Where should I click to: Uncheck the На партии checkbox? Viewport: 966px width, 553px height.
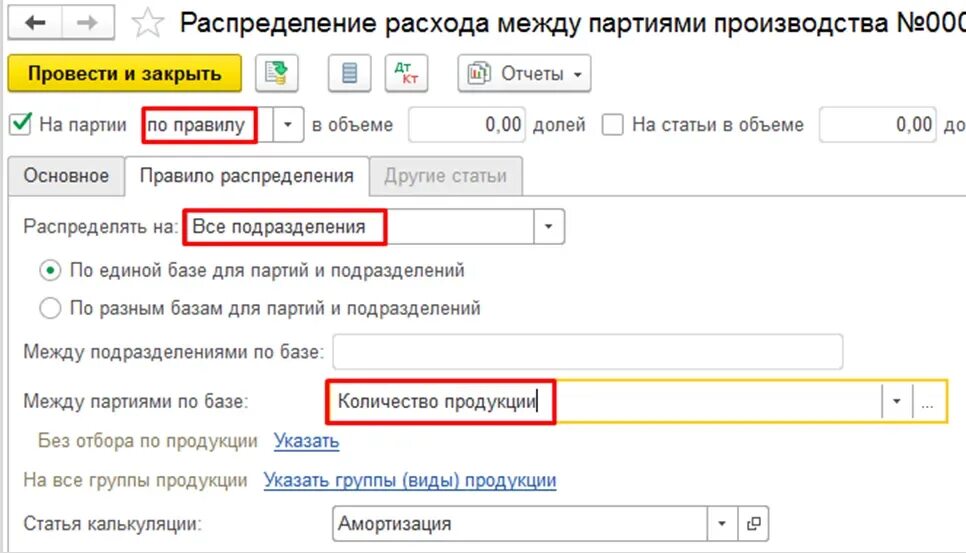pos(20,124)
